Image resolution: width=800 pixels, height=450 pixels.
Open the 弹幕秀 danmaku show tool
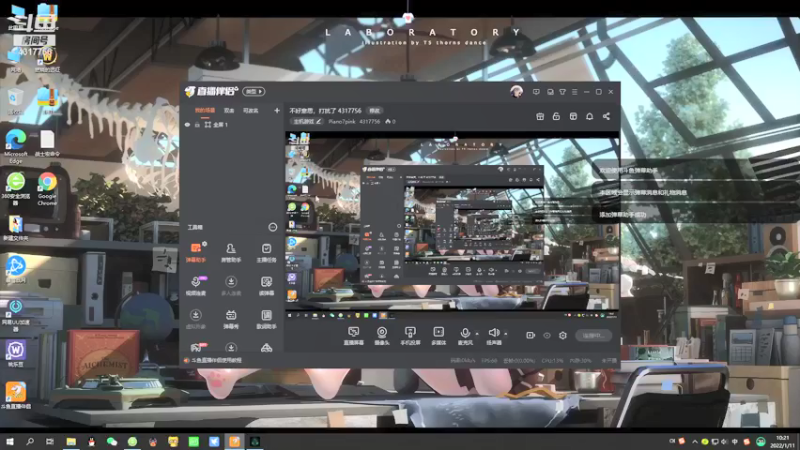click(231, 319)
